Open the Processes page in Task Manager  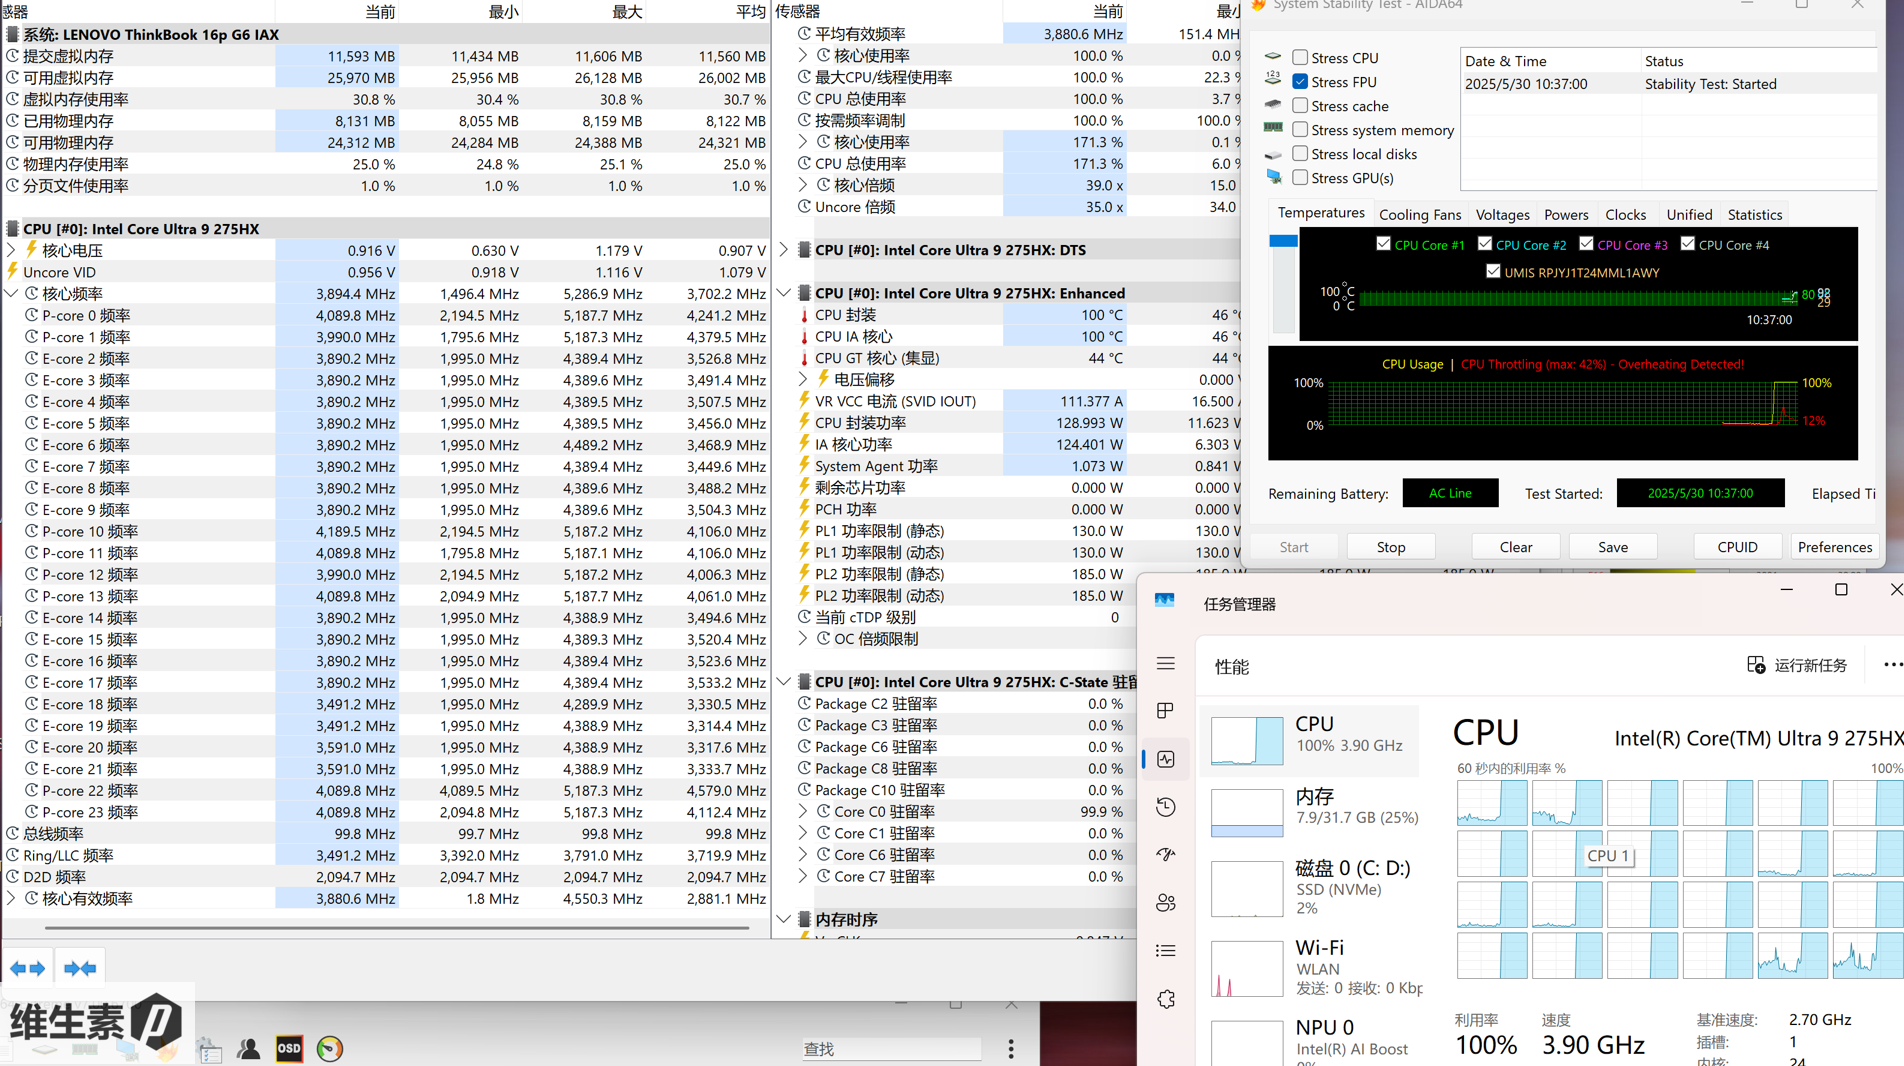[1166, 711]
